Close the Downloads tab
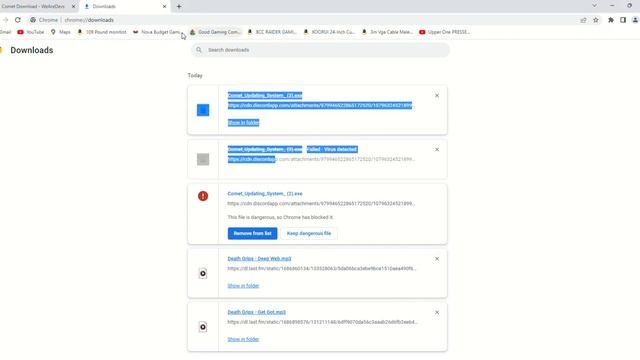Image resolution: width=640 pixels, height=360 pixels. click(164, 7)
